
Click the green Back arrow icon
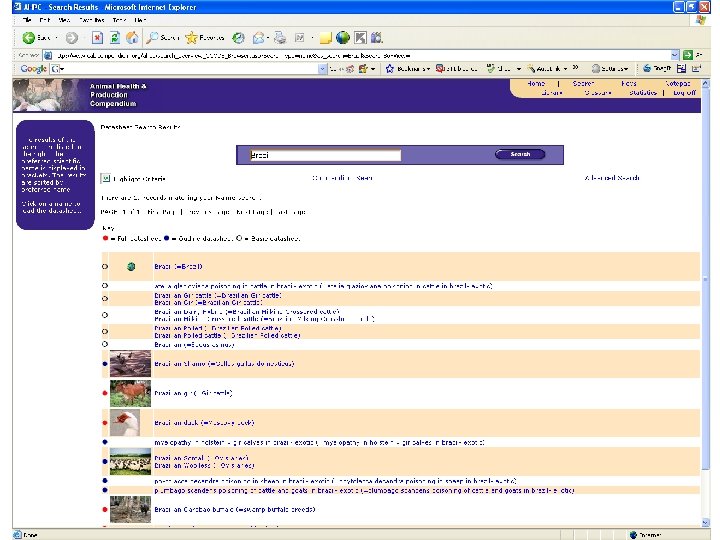pyautogui.click(x=28, y=38)
